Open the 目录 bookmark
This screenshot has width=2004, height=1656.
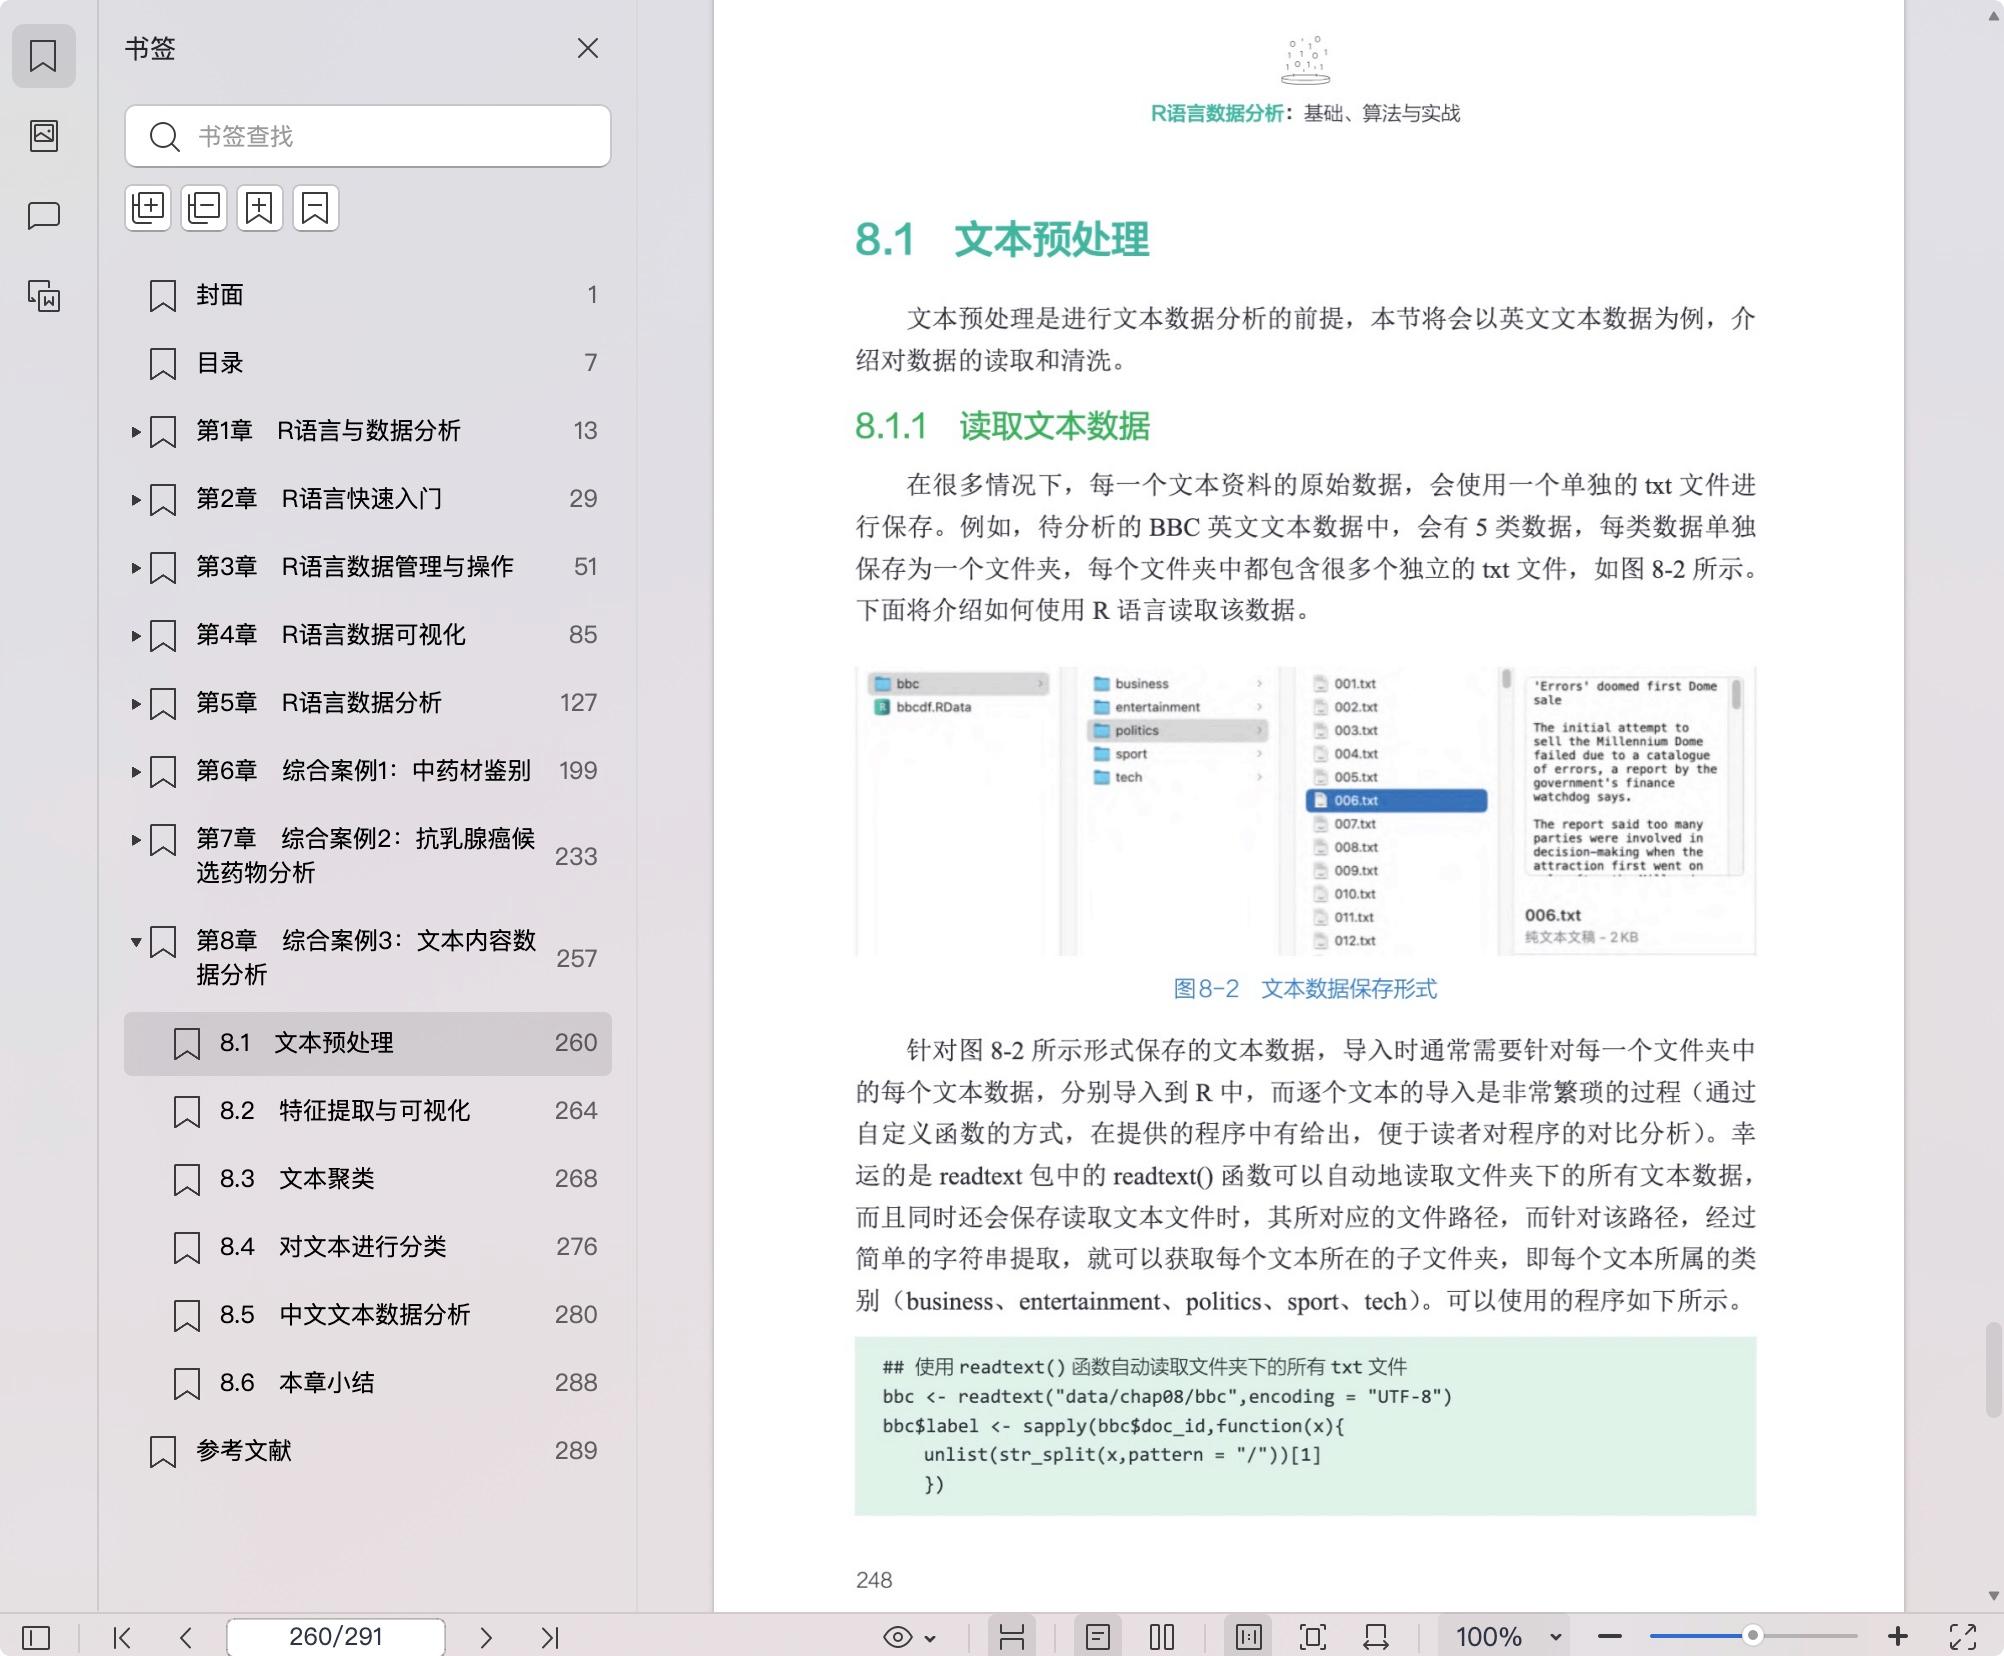368,363
